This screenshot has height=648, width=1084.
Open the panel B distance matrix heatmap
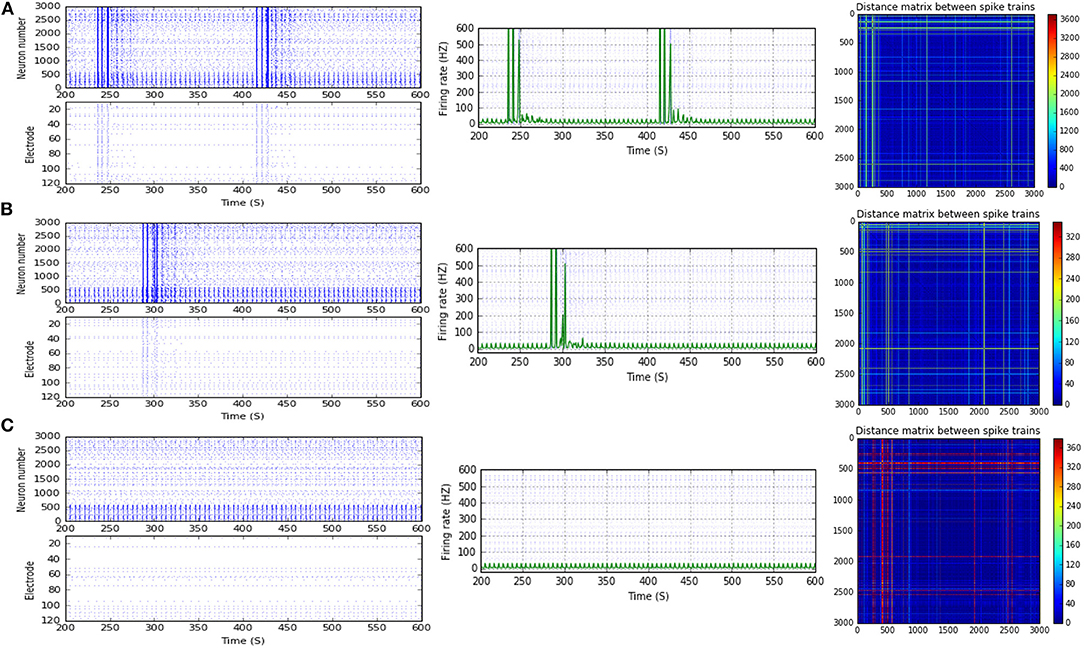(949, 313)
